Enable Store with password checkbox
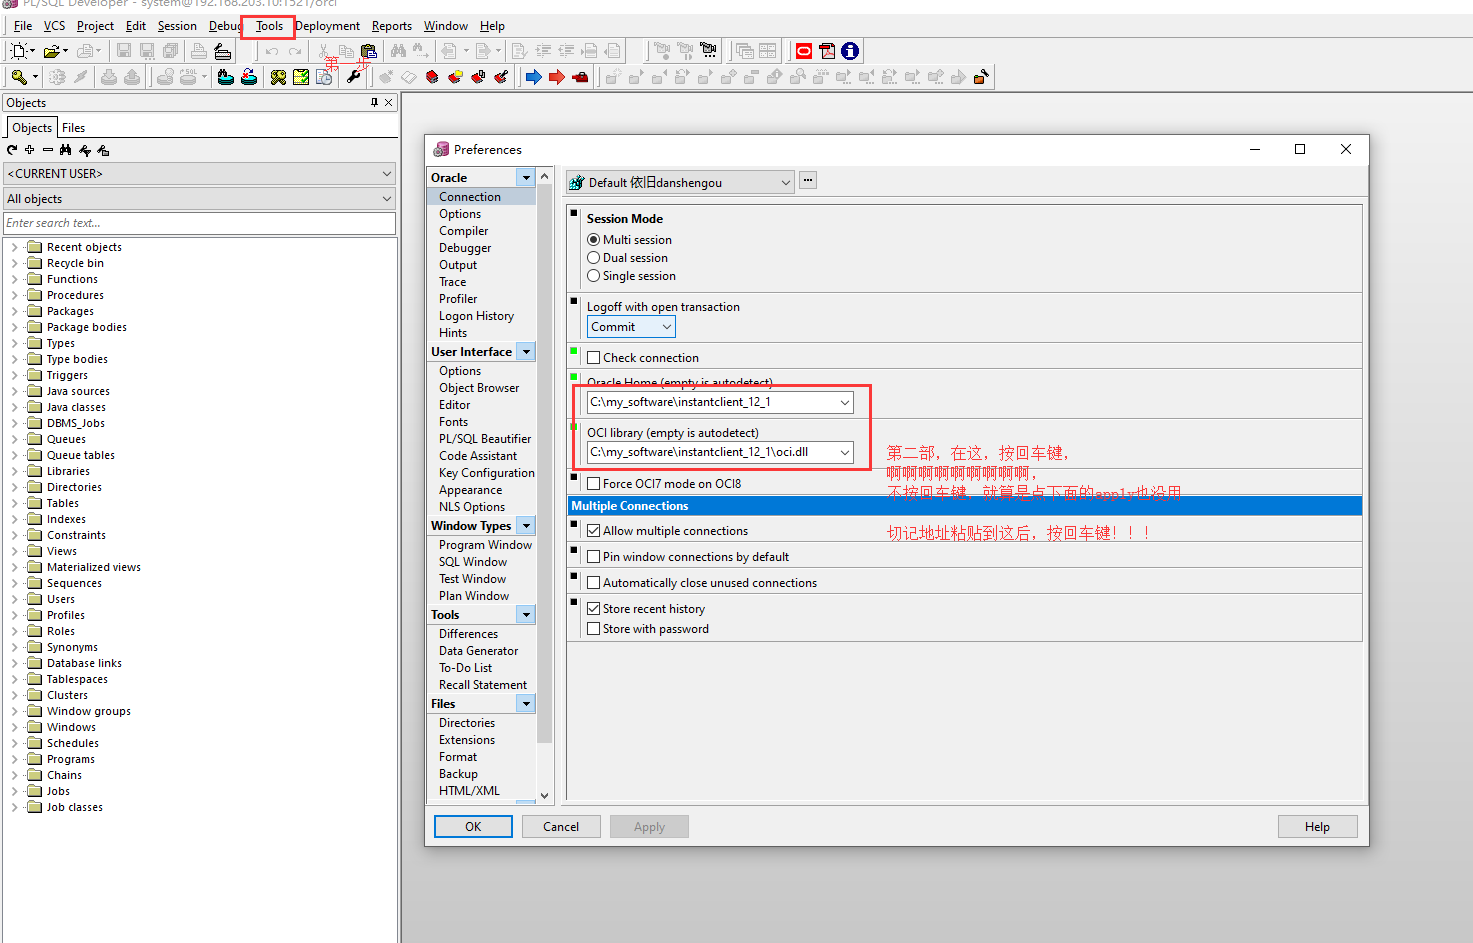The height and width of the screenshot is (943, 1473). (594, 629)
